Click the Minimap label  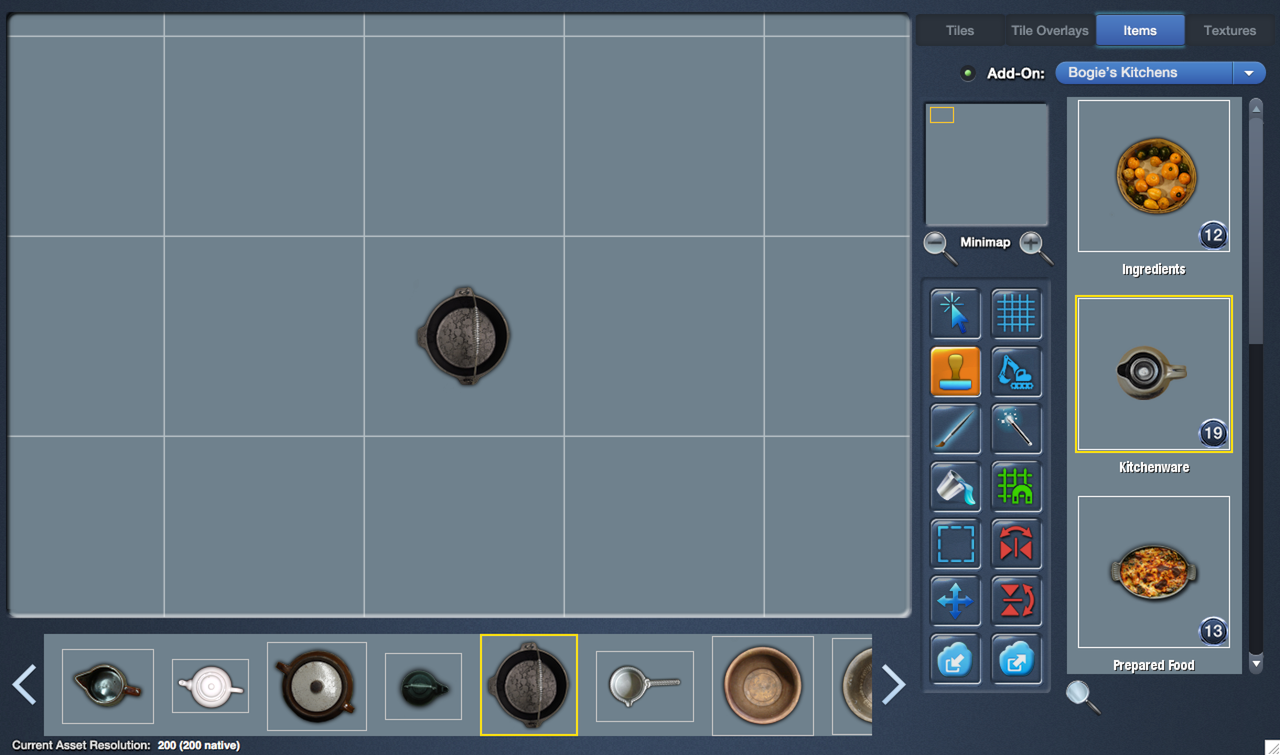tap(985, 242)
